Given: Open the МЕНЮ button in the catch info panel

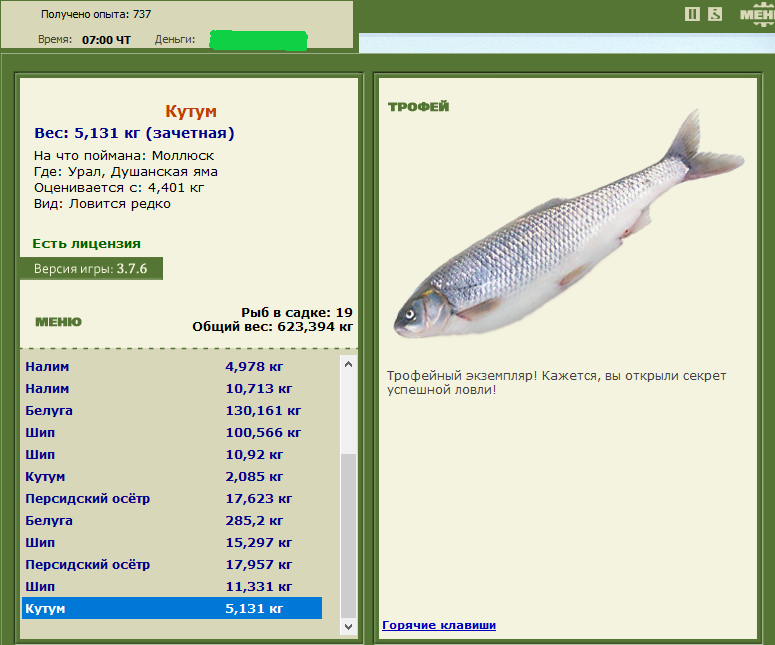Looking at the screenshot, I should point(58,322).
